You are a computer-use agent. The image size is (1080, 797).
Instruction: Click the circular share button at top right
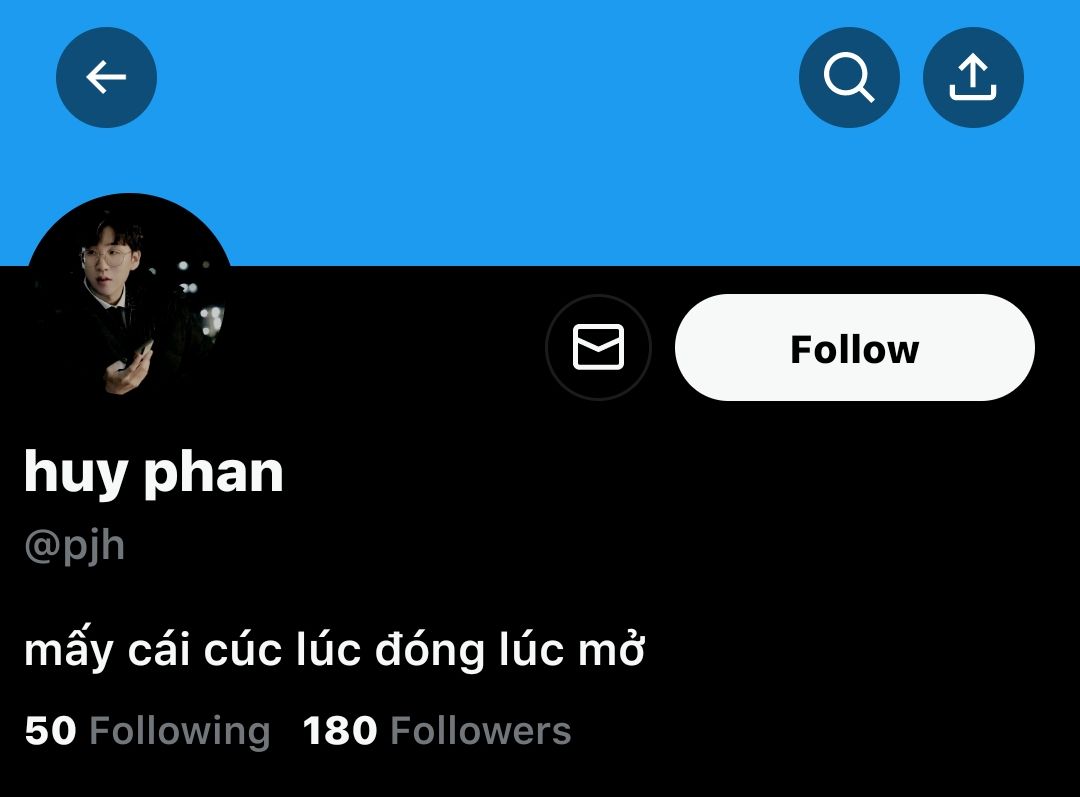coord(973,77)
